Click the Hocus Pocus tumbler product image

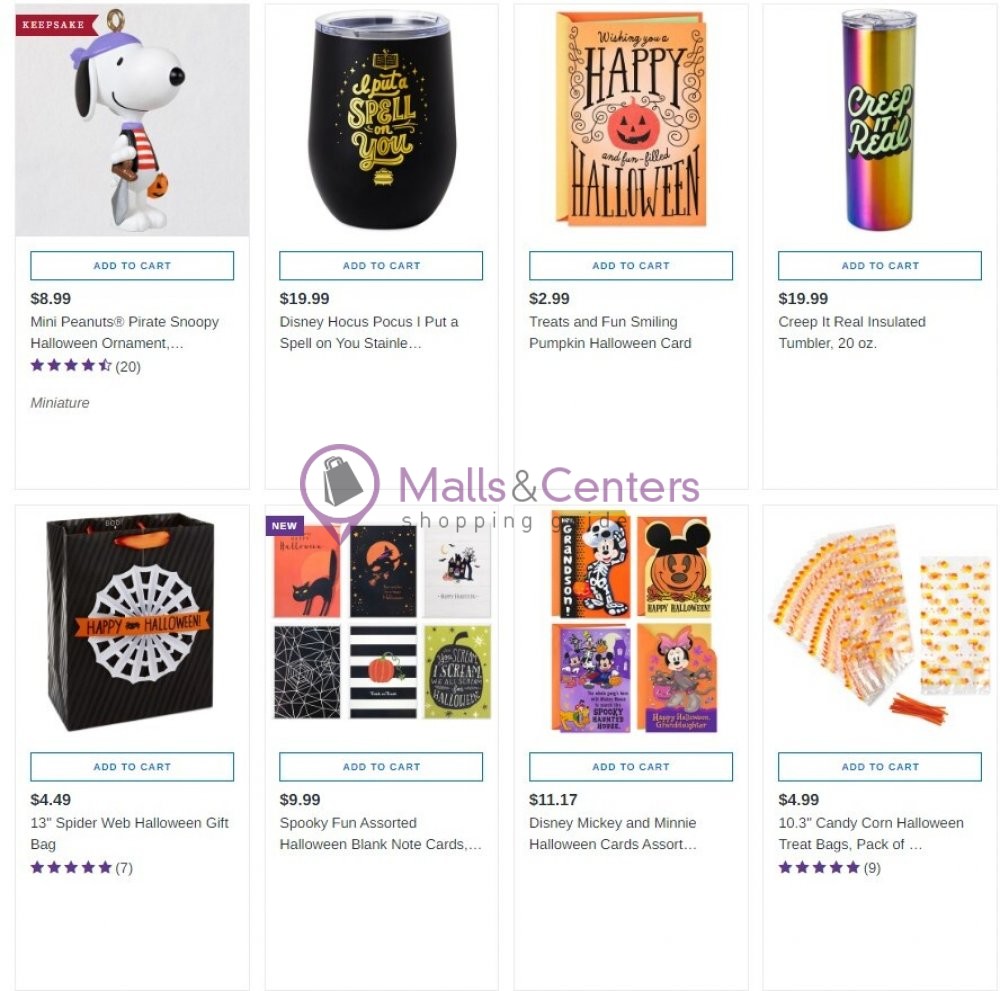pos(381,120)
